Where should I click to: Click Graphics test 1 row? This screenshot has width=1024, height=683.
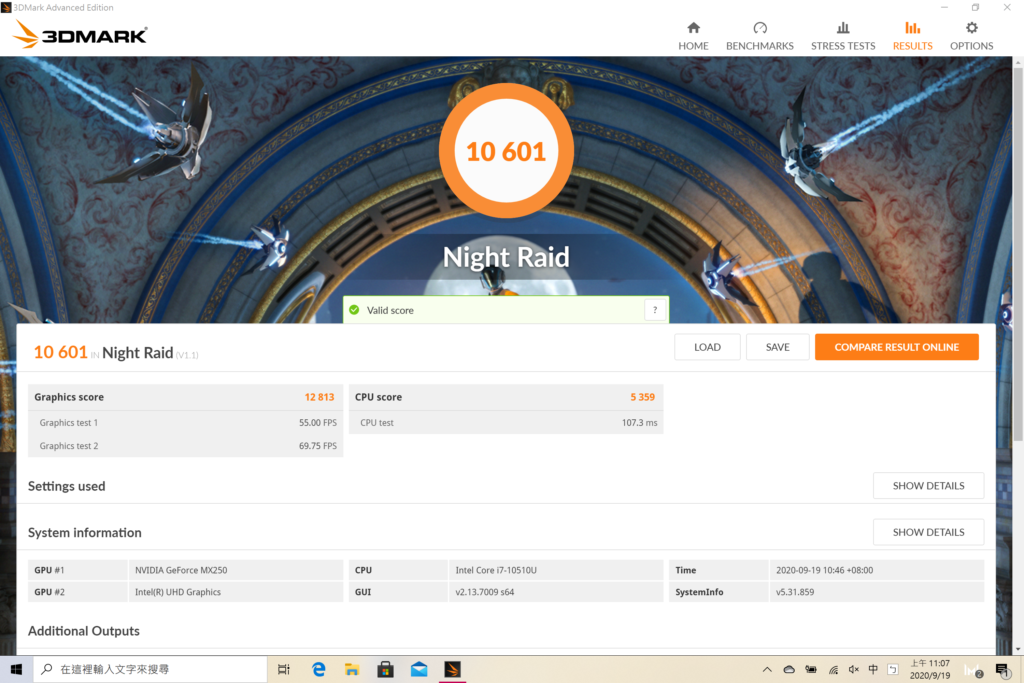coord(185,422)
